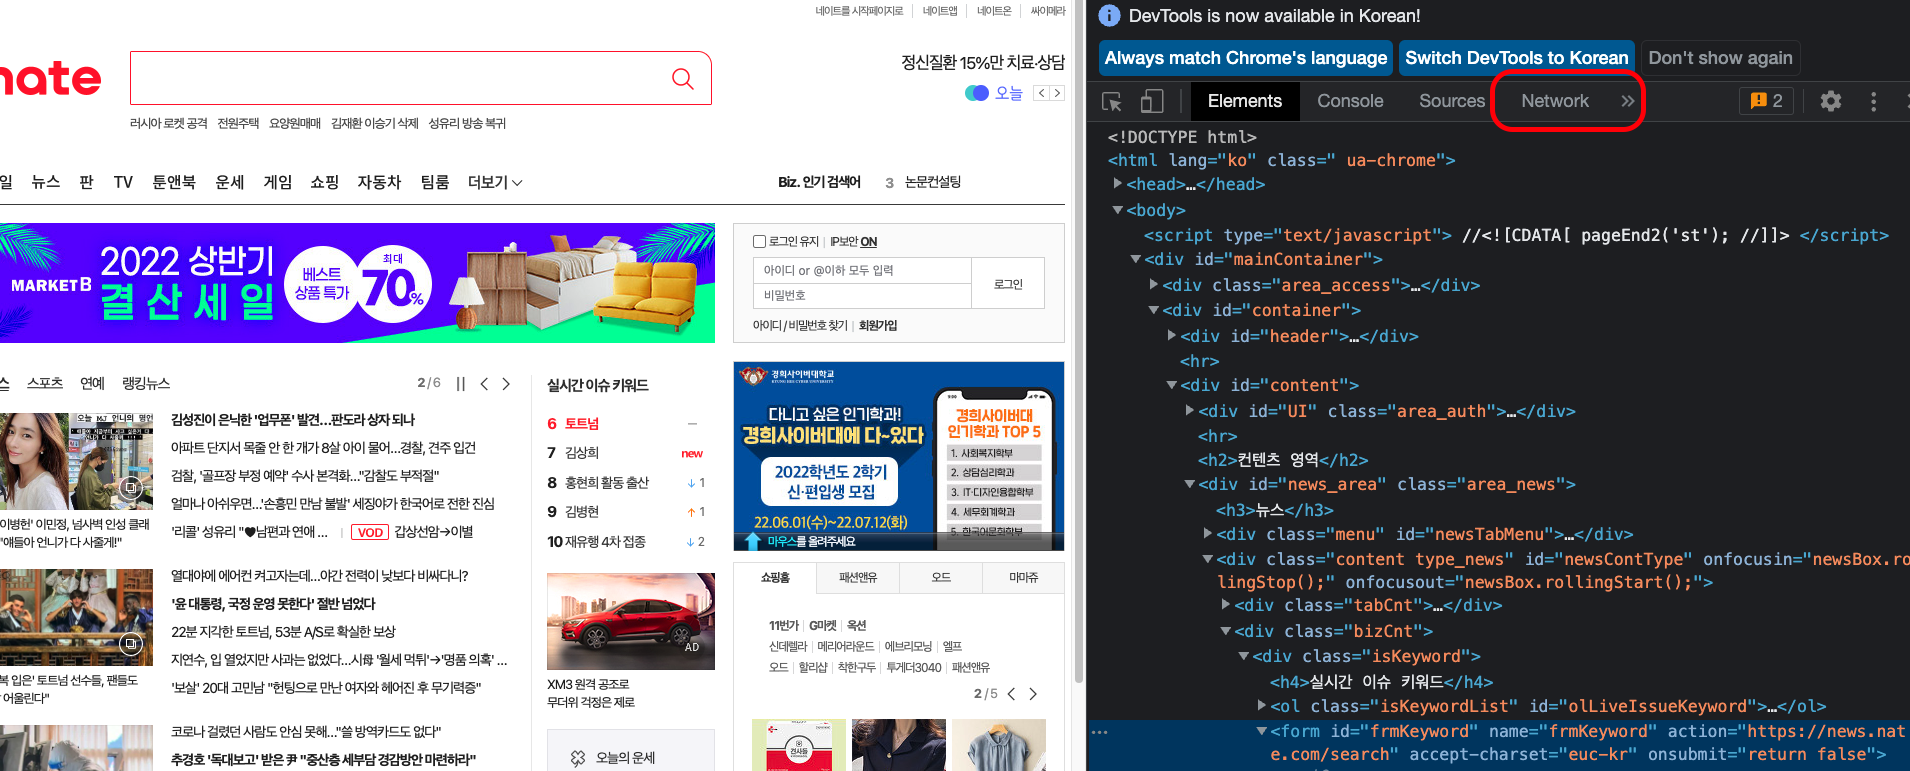Open the issues counter badge showing 2

pos(1766,101)
